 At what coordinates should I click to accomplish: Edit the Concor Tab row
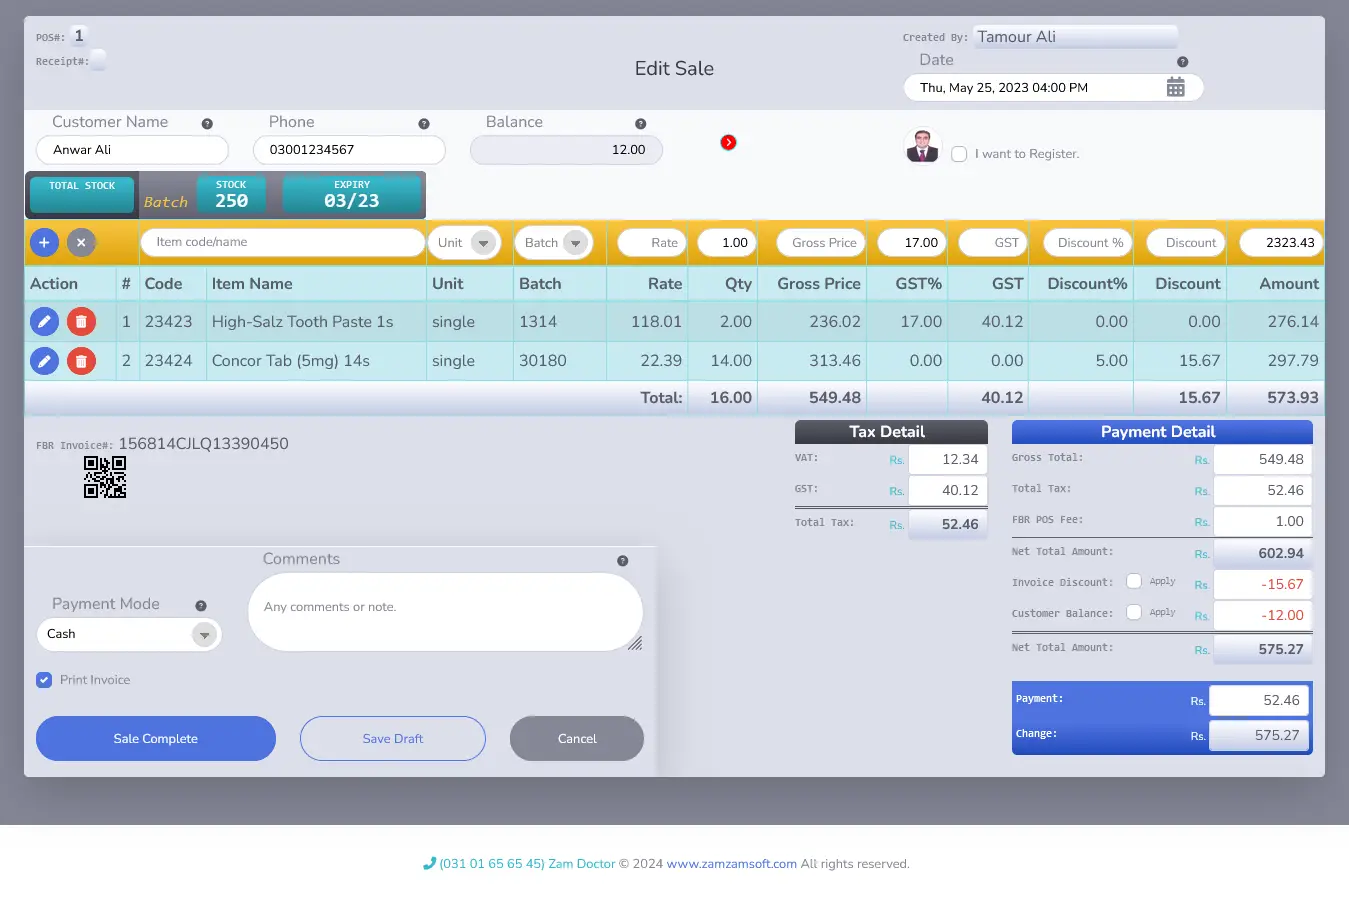click(x=44, y=360)
